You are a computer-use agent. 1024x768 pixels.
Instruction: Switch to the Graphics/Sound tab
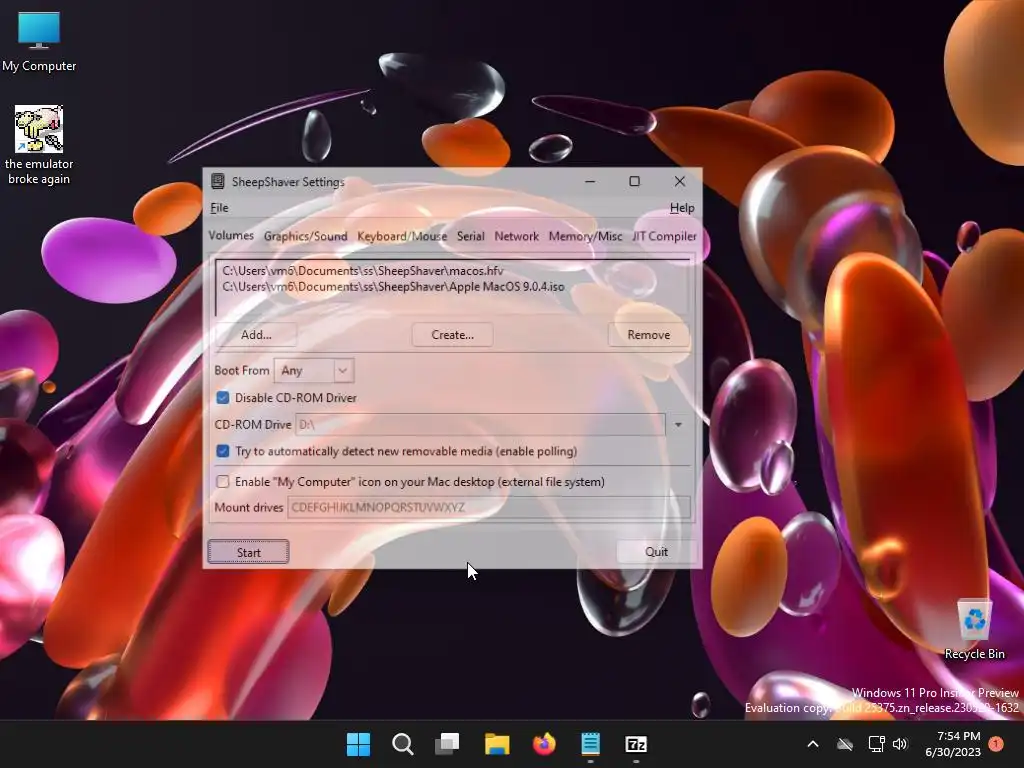point(306,236)
